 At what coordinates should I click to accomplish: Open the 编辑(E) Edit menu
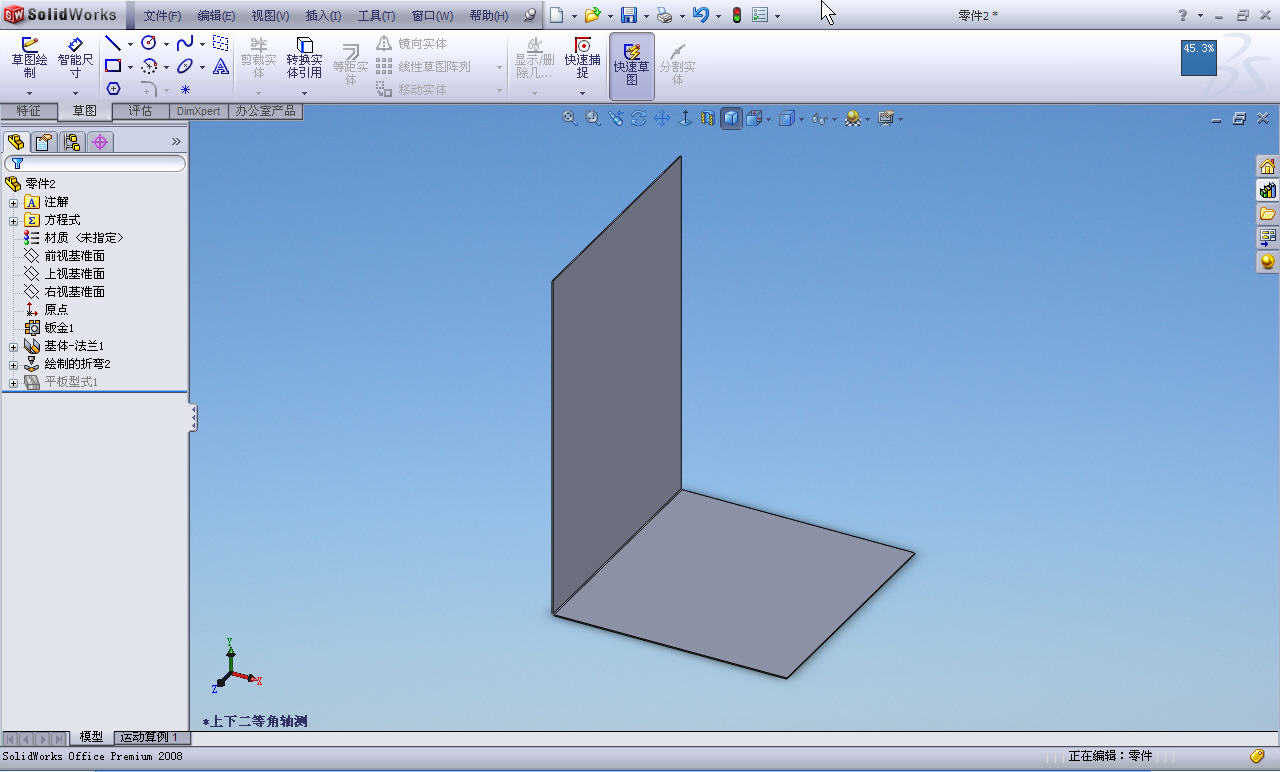[216, 16]
